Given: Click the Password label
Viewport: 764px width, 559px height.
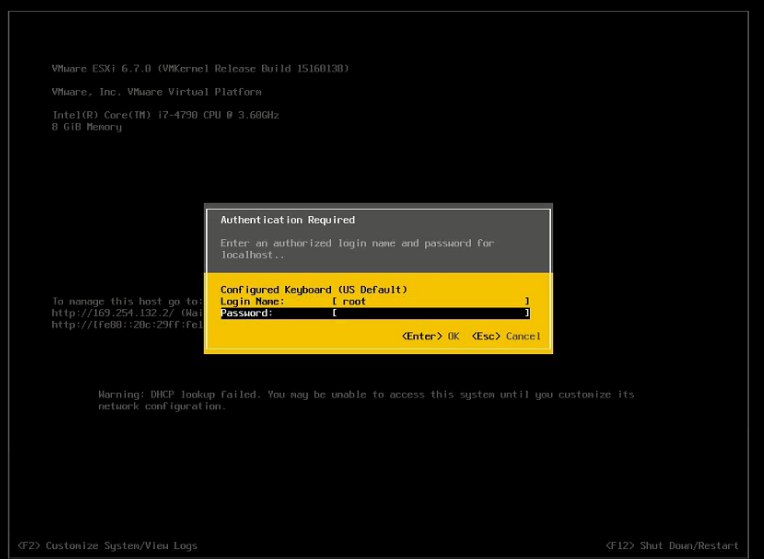Looking at the screenshot, I should [247, 313].
